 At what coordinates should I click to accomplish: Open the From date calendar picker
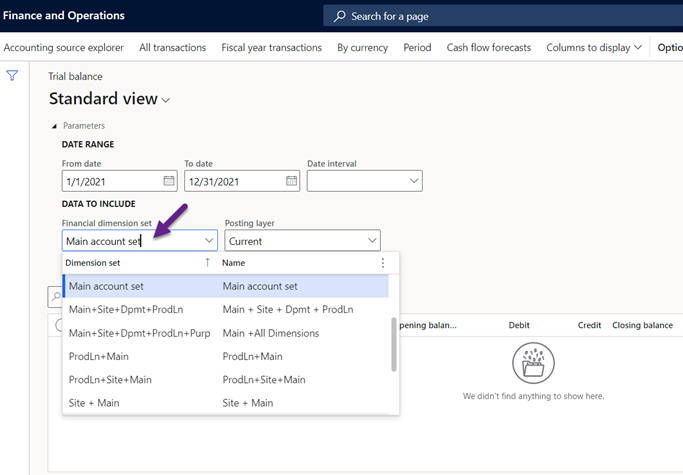click(169, 181)
